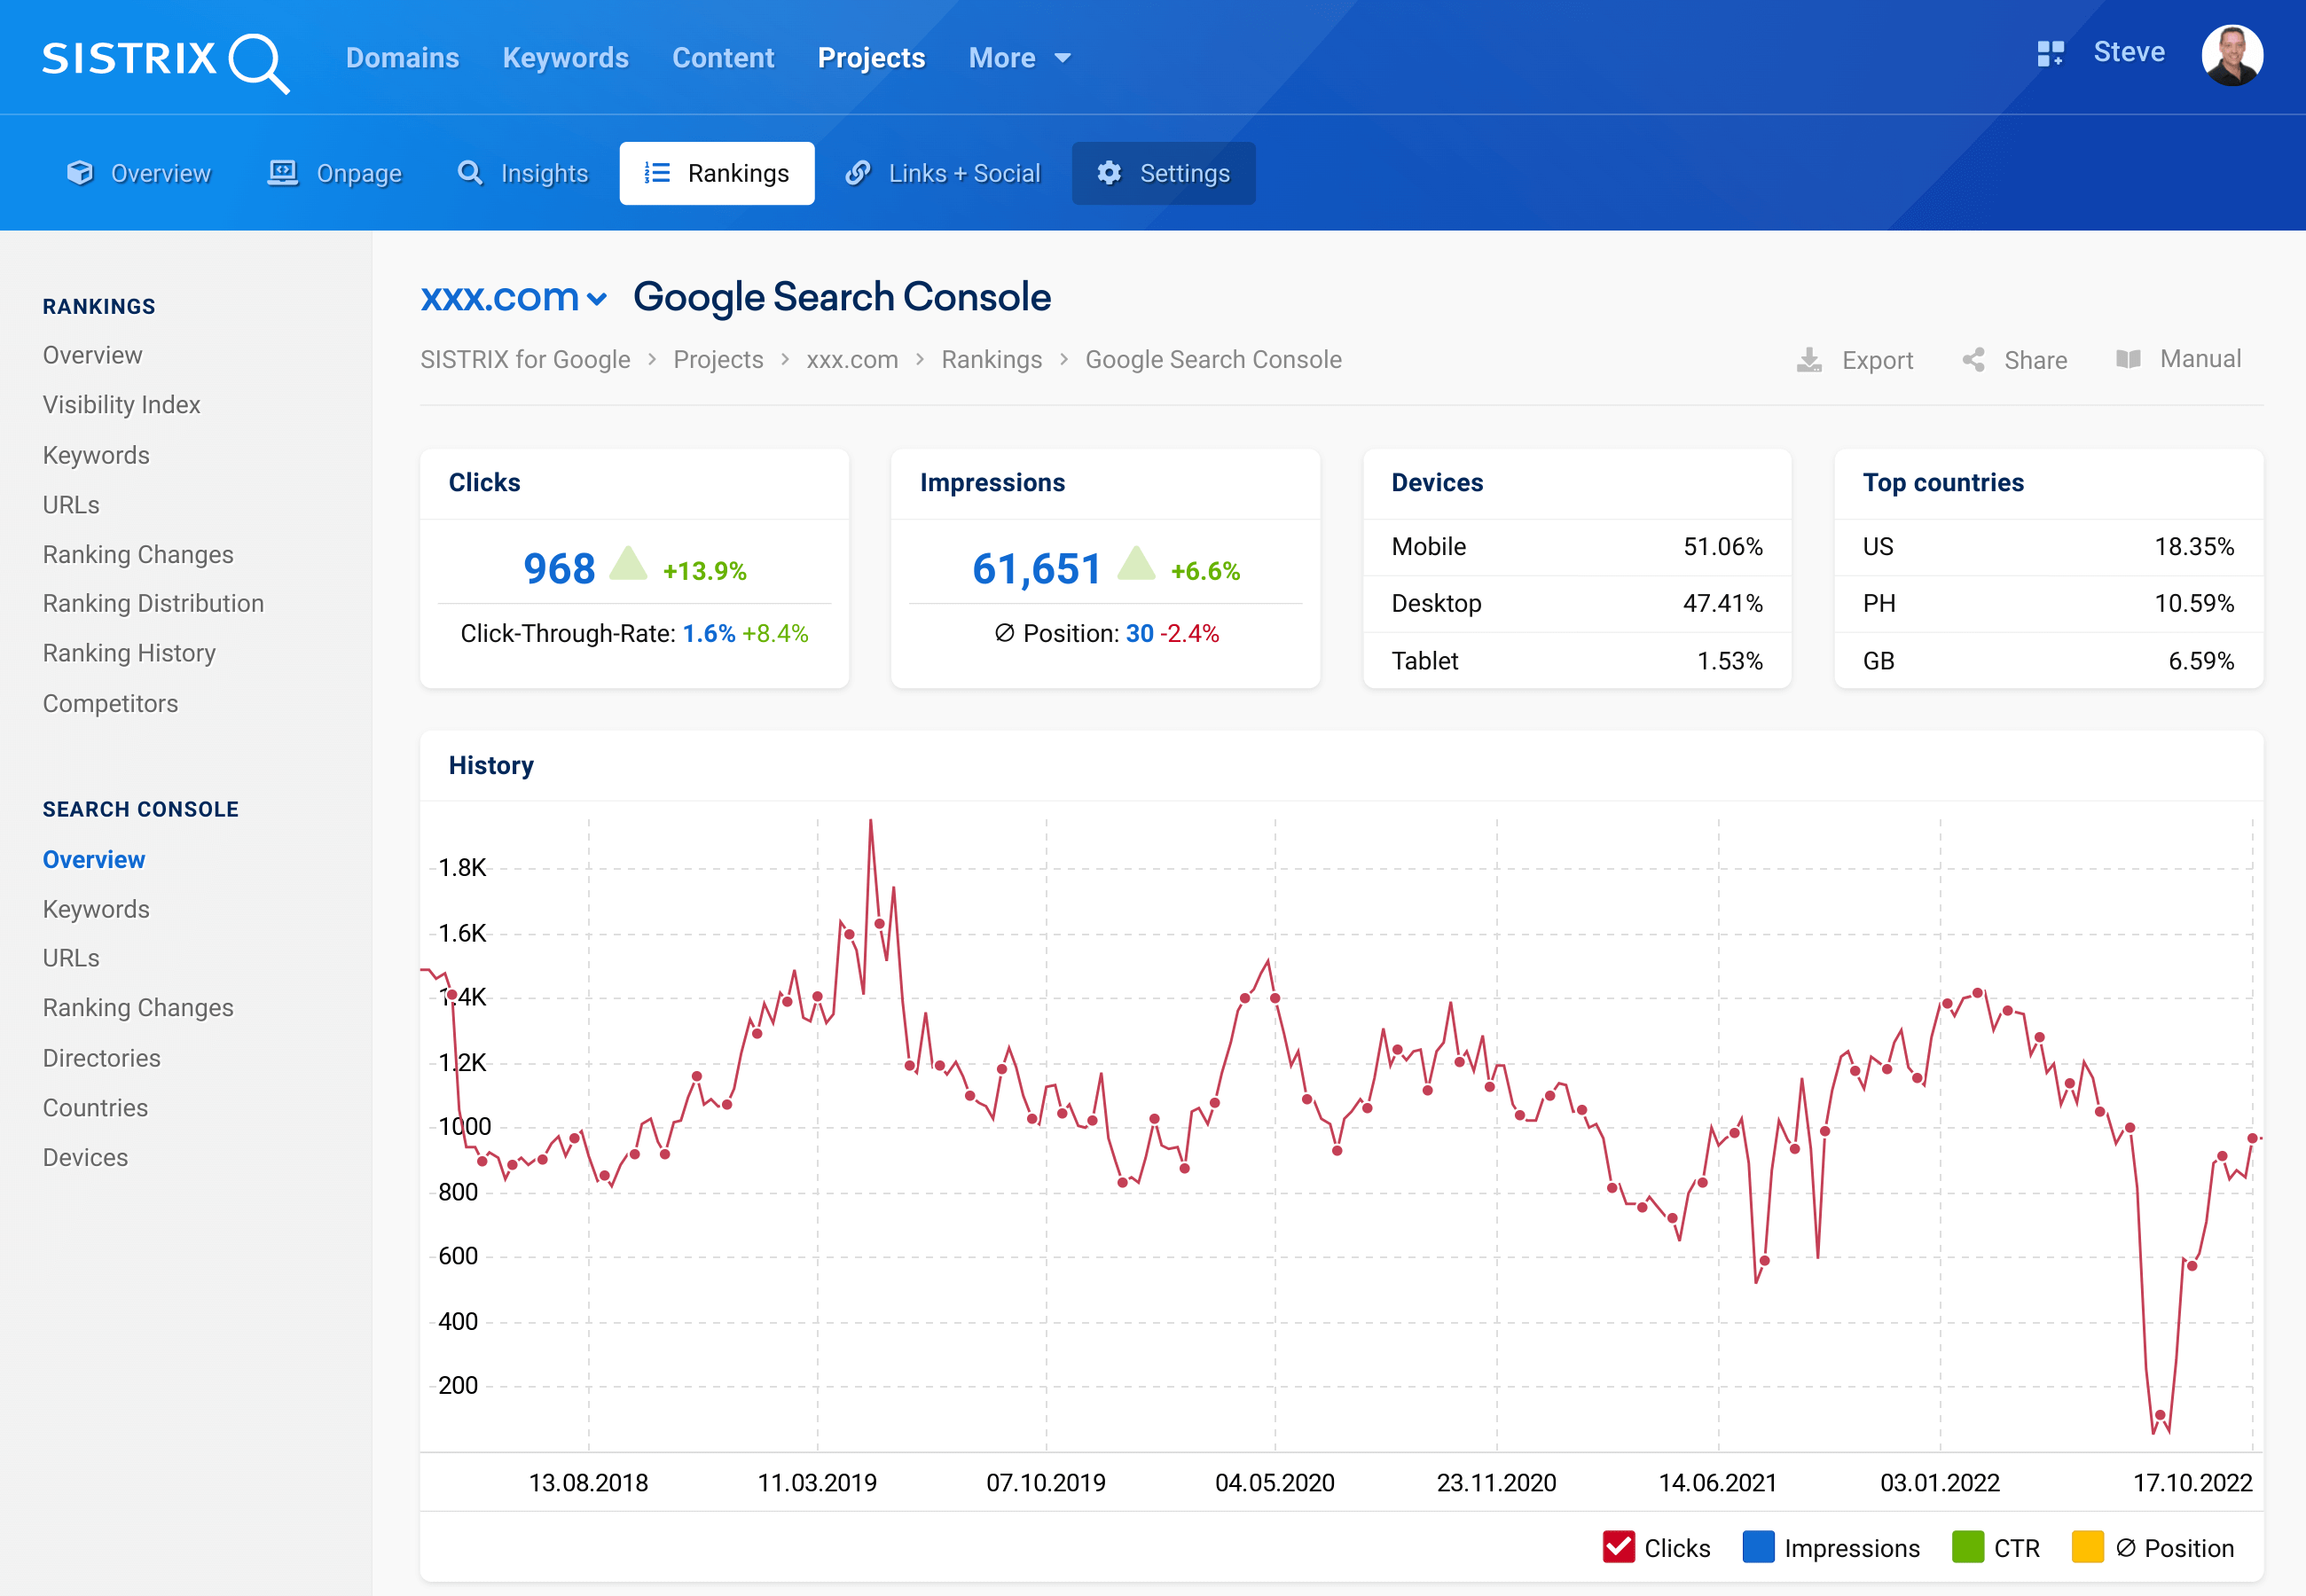Click the Projects breadcrumb link
This screenshot has width=2306, height=1596.
pyautogui.click(x=718, y=359)
